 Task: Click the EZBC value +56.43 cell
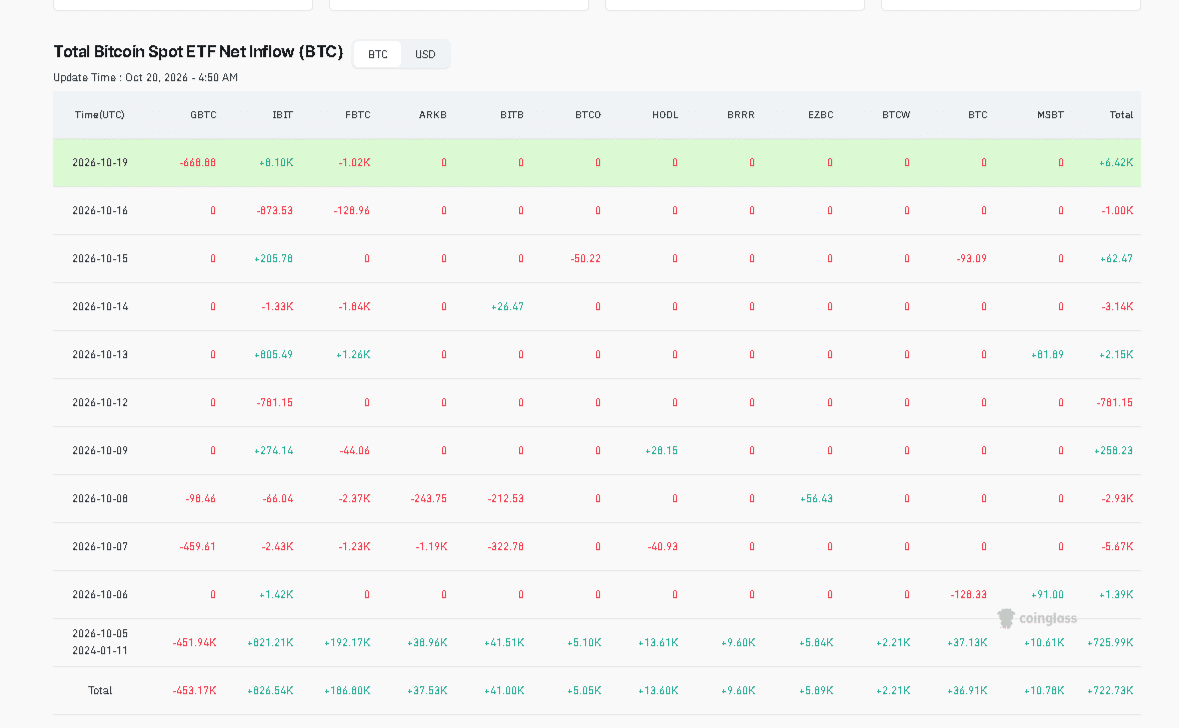click(817, 499)
